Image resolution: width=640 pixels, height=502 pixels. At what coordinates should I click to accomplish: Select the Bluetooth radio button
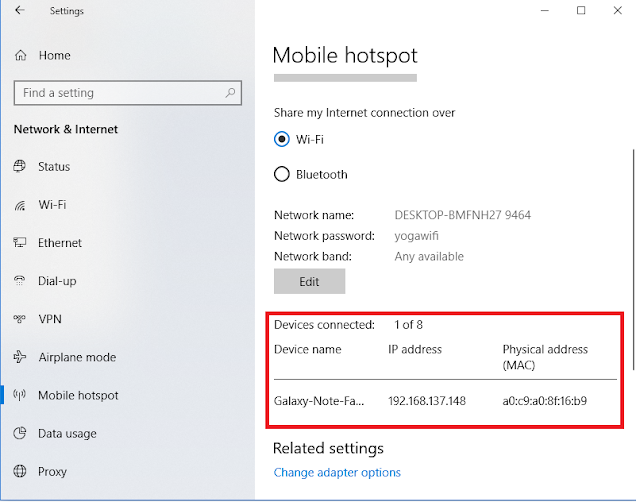coord(282,174)
